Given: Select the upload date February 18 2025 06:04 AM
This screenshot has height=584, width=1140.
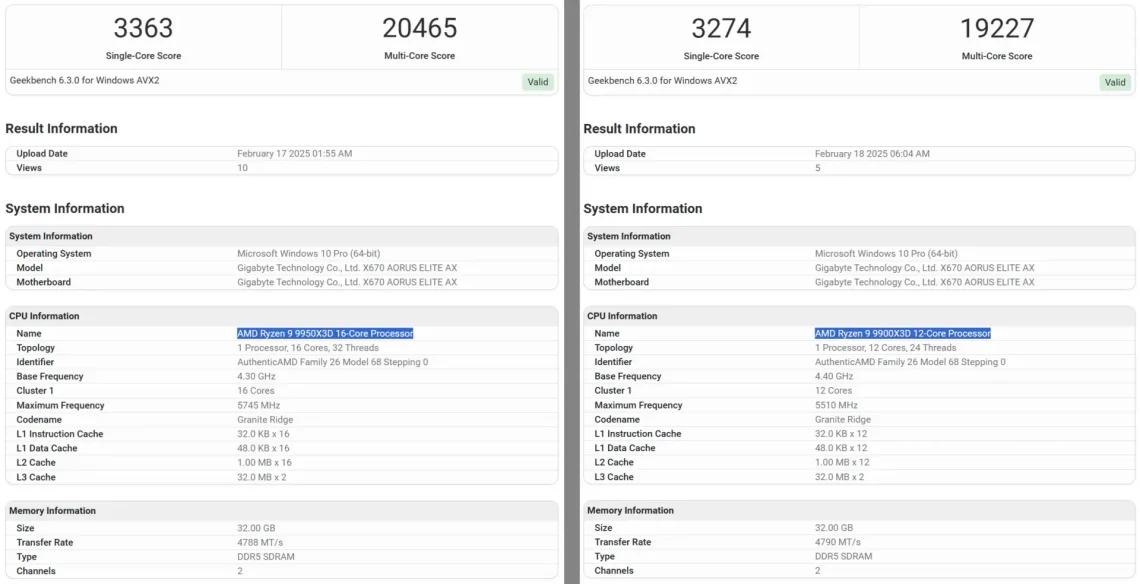Looking at the screenshot, I should (872, 153).
